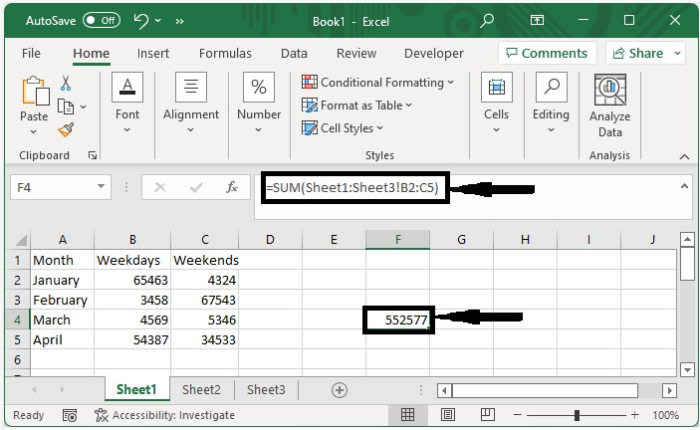
Task: Select row 3 header
Action: point(17,300)
